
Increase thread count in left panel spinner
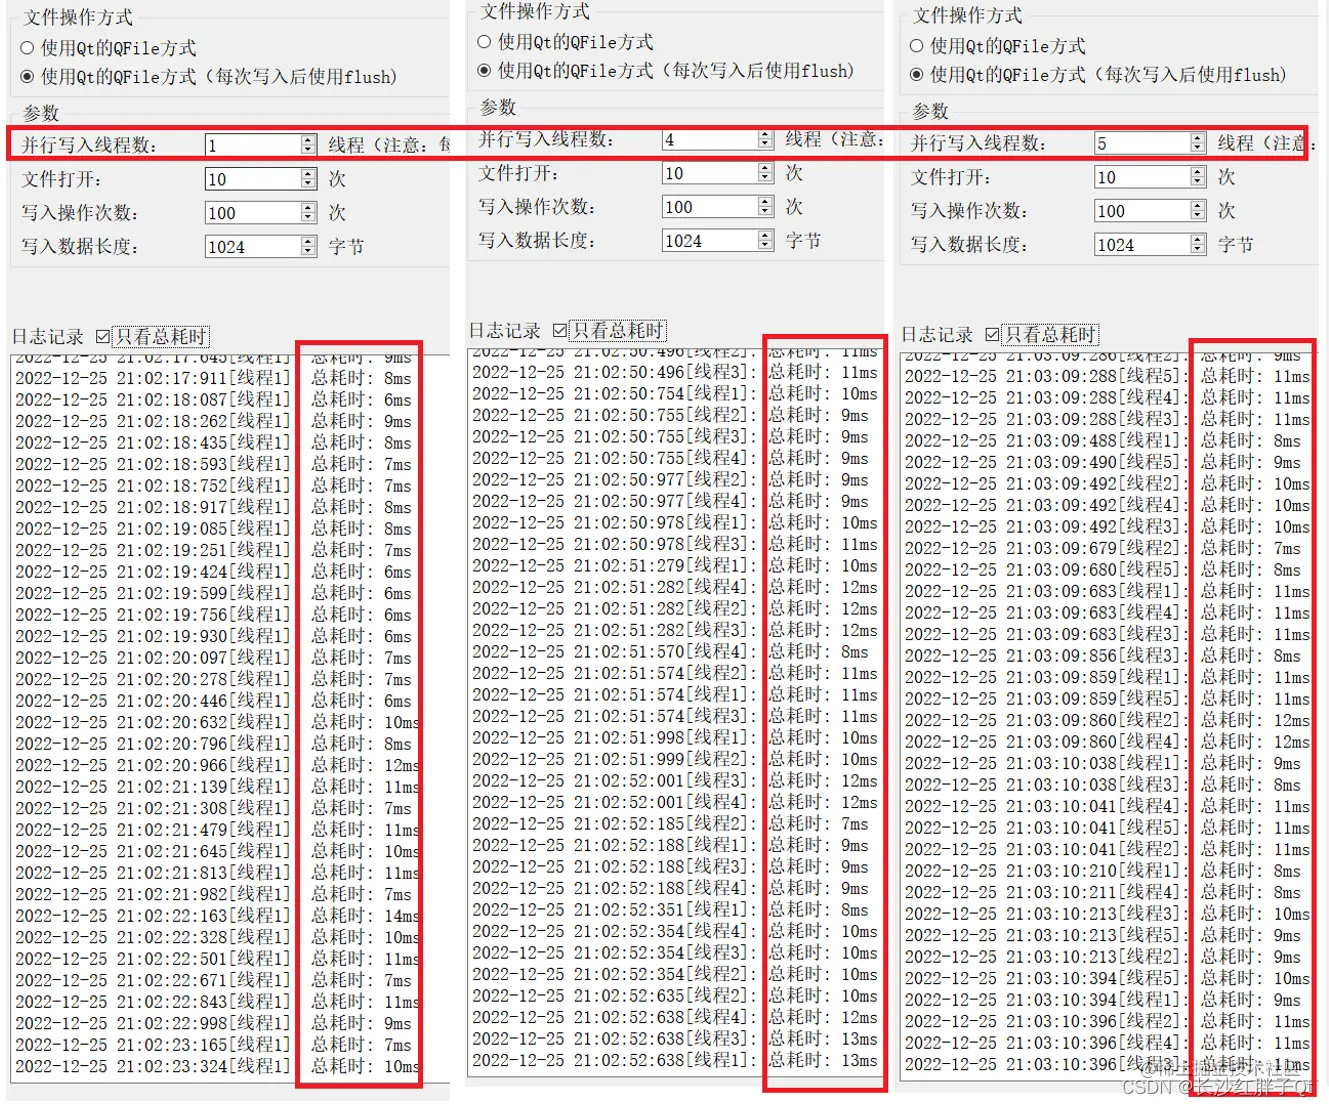coord(308,140)
